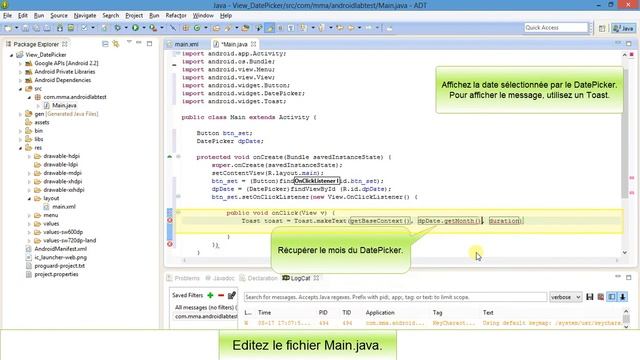The height and width of the screenshot is (360, 640).
Task: Switch to the Java perspective button
Action: 623,28
